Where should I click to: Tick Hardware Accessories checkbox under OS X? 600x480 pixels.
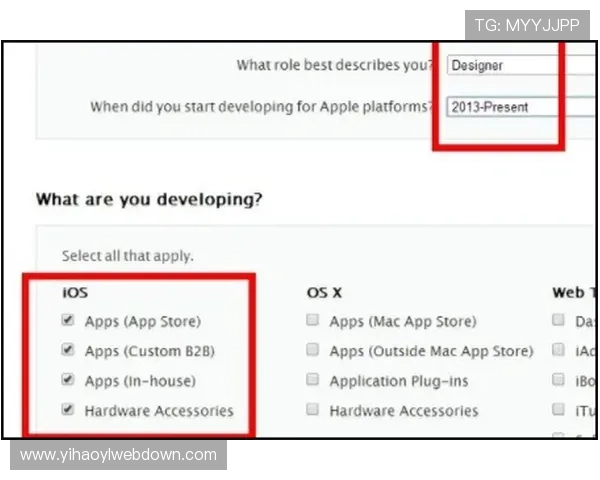click(x=313, y=410)
